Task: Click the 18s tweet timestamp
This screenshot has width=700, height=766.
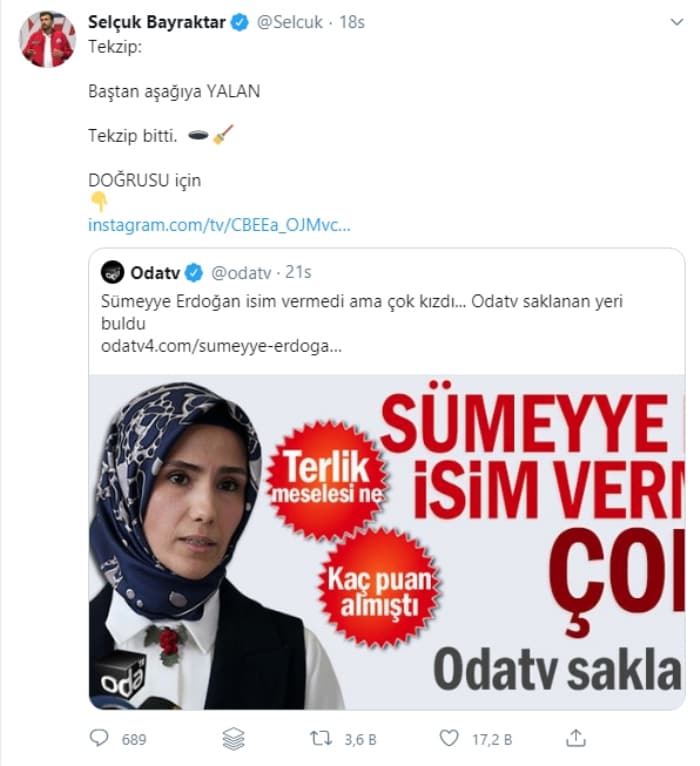Action: (352, 22)
